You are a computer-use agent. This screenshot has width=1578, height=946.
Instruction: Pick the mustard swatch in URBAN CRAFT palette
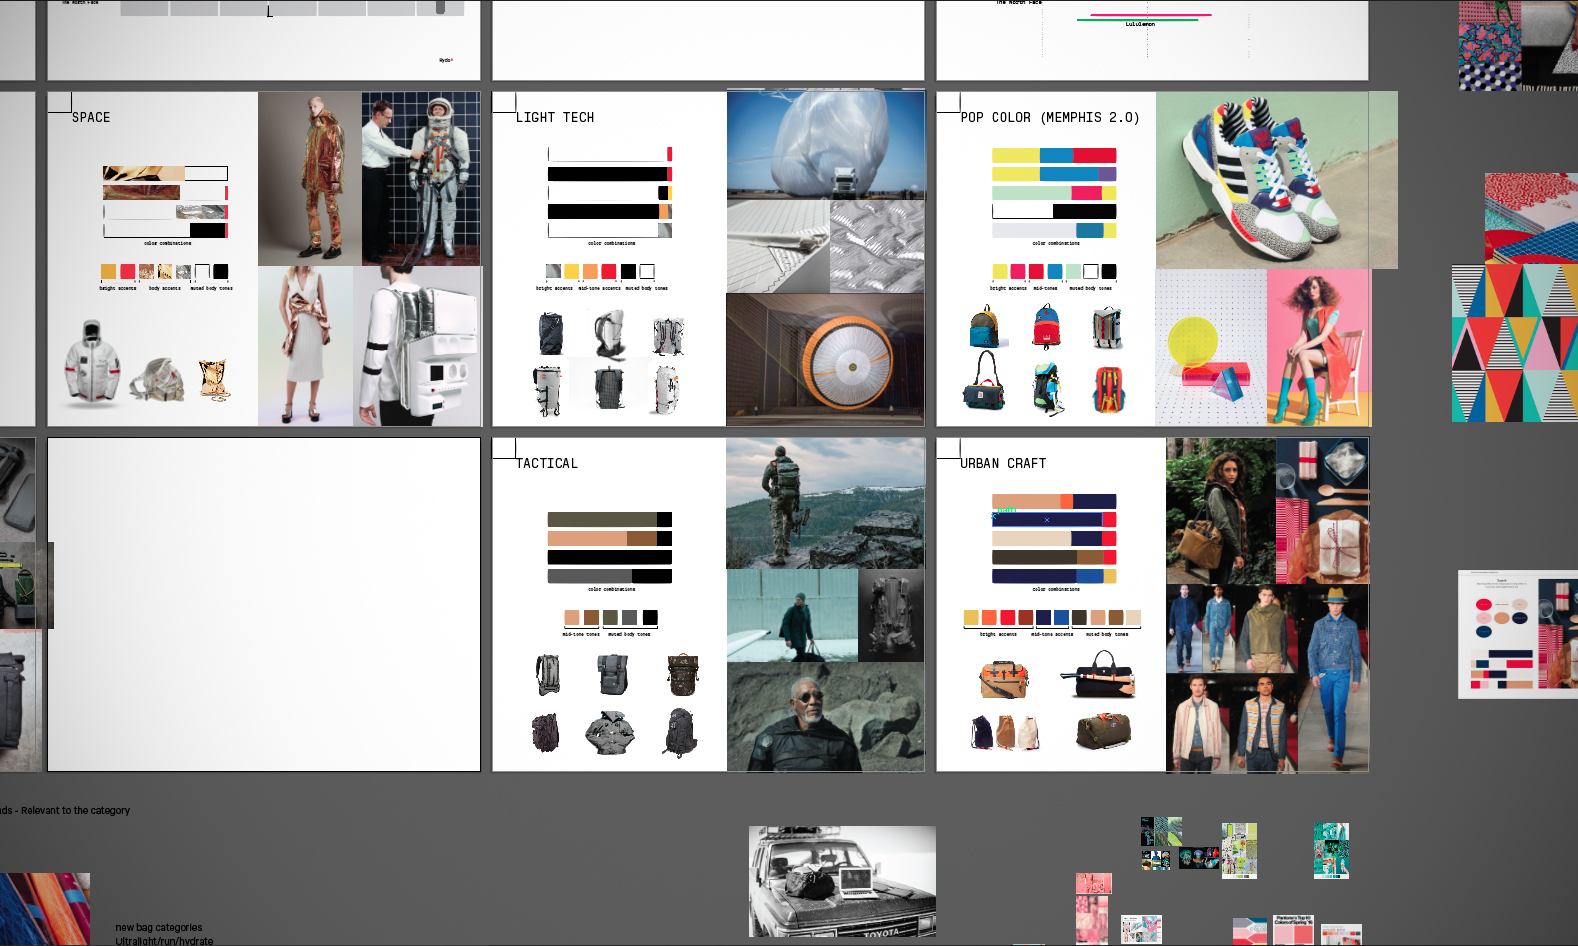coord(971,617)
